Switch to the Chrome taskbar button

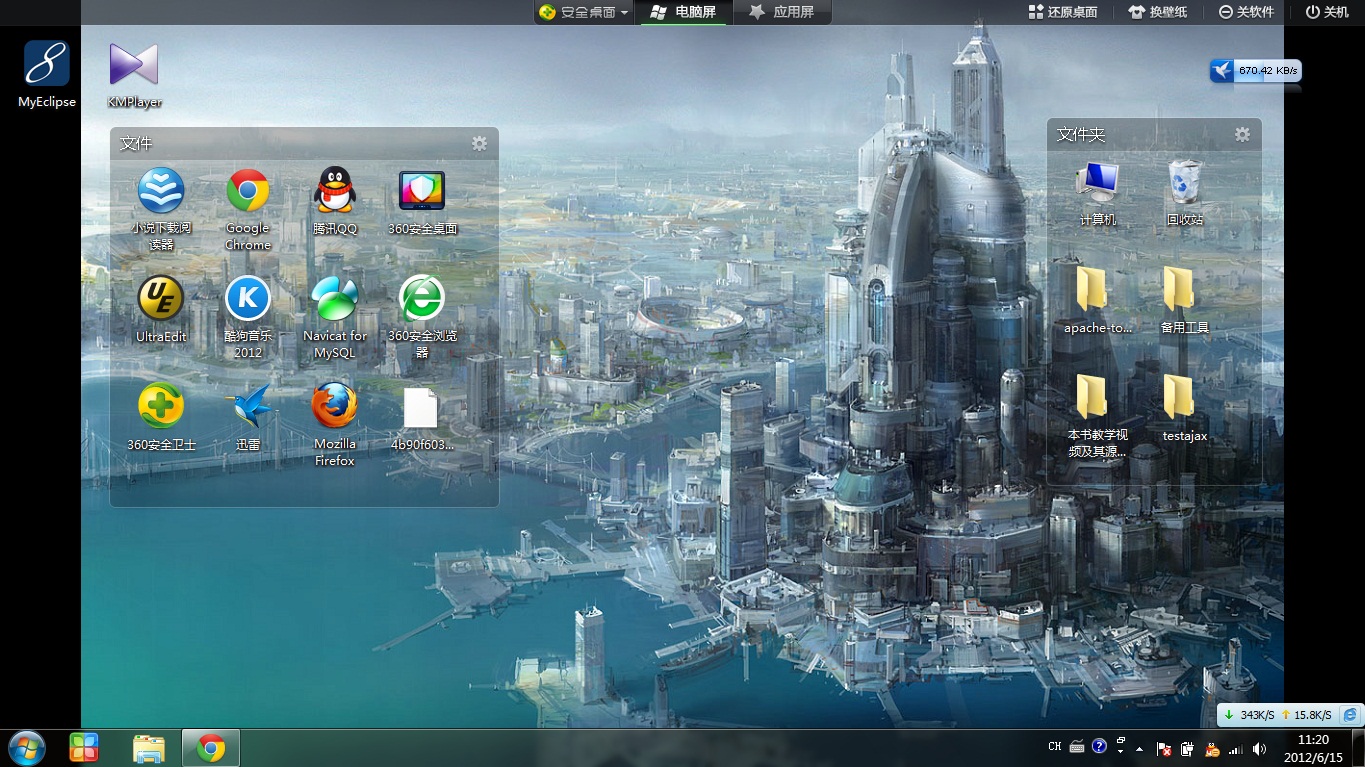tap(211, 748)
